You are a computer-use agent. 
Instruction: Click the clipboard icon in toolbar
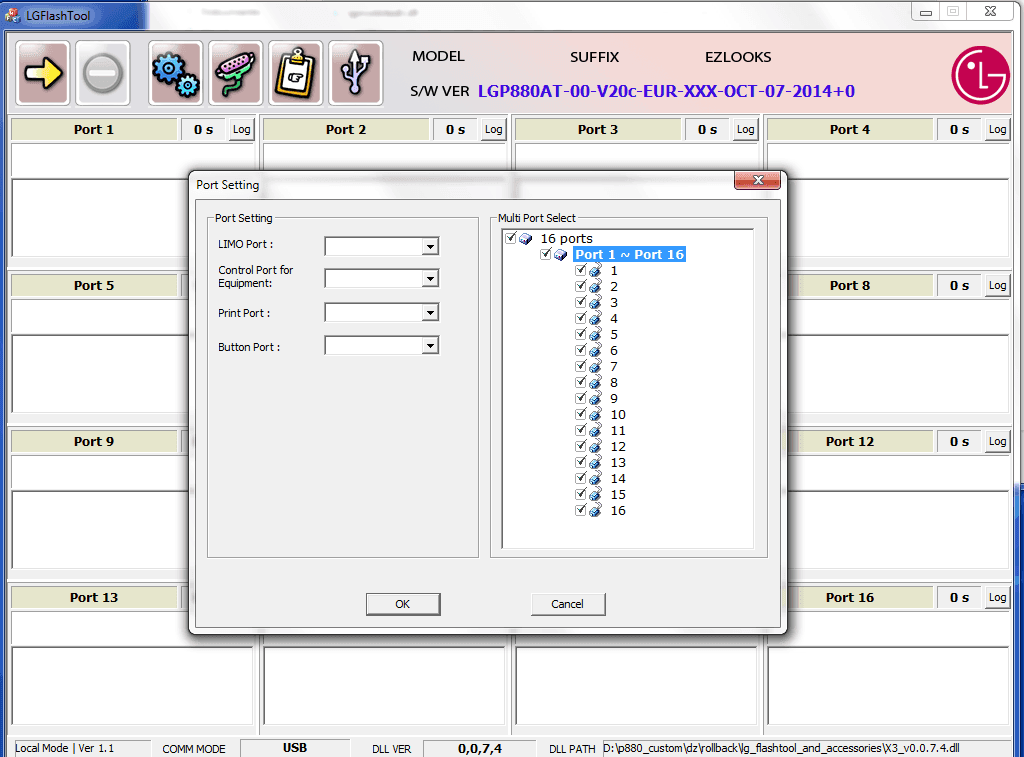click(296, 72)
